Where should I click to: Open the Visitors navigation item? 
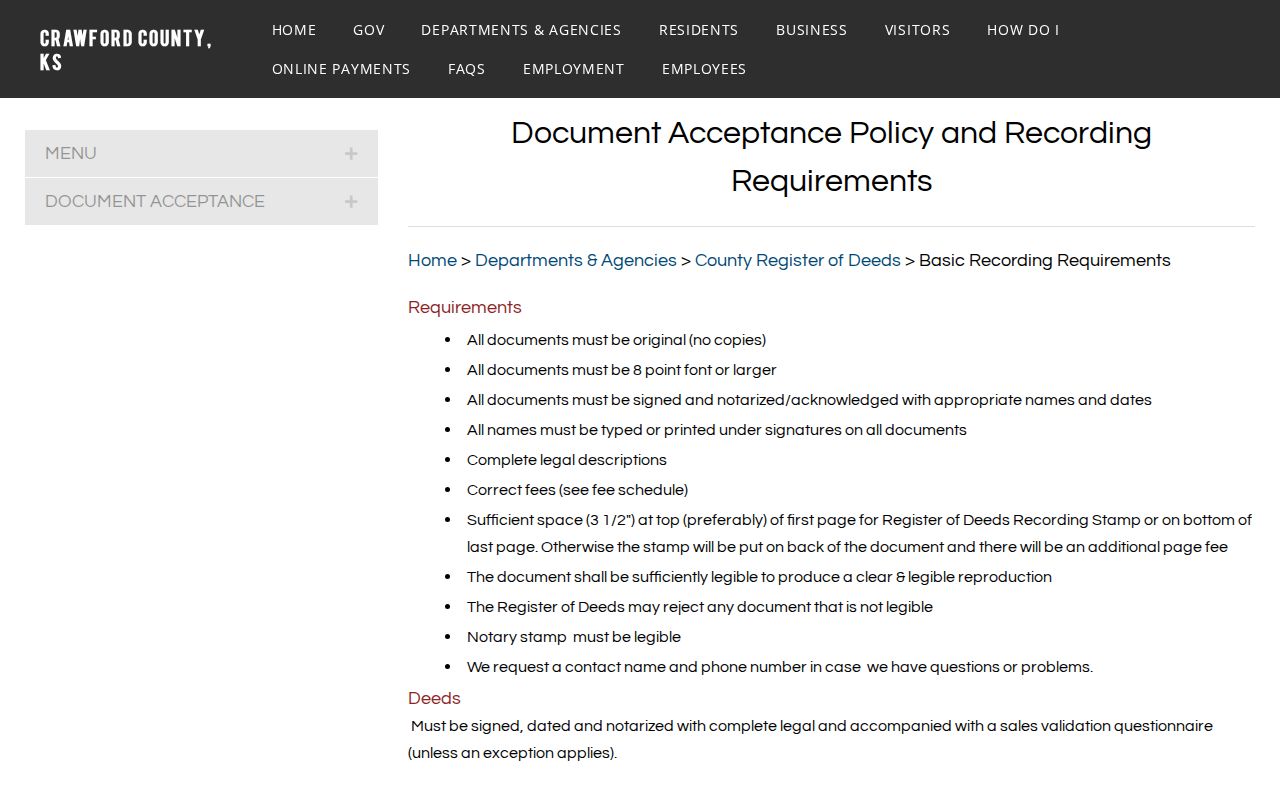(917, 30)
